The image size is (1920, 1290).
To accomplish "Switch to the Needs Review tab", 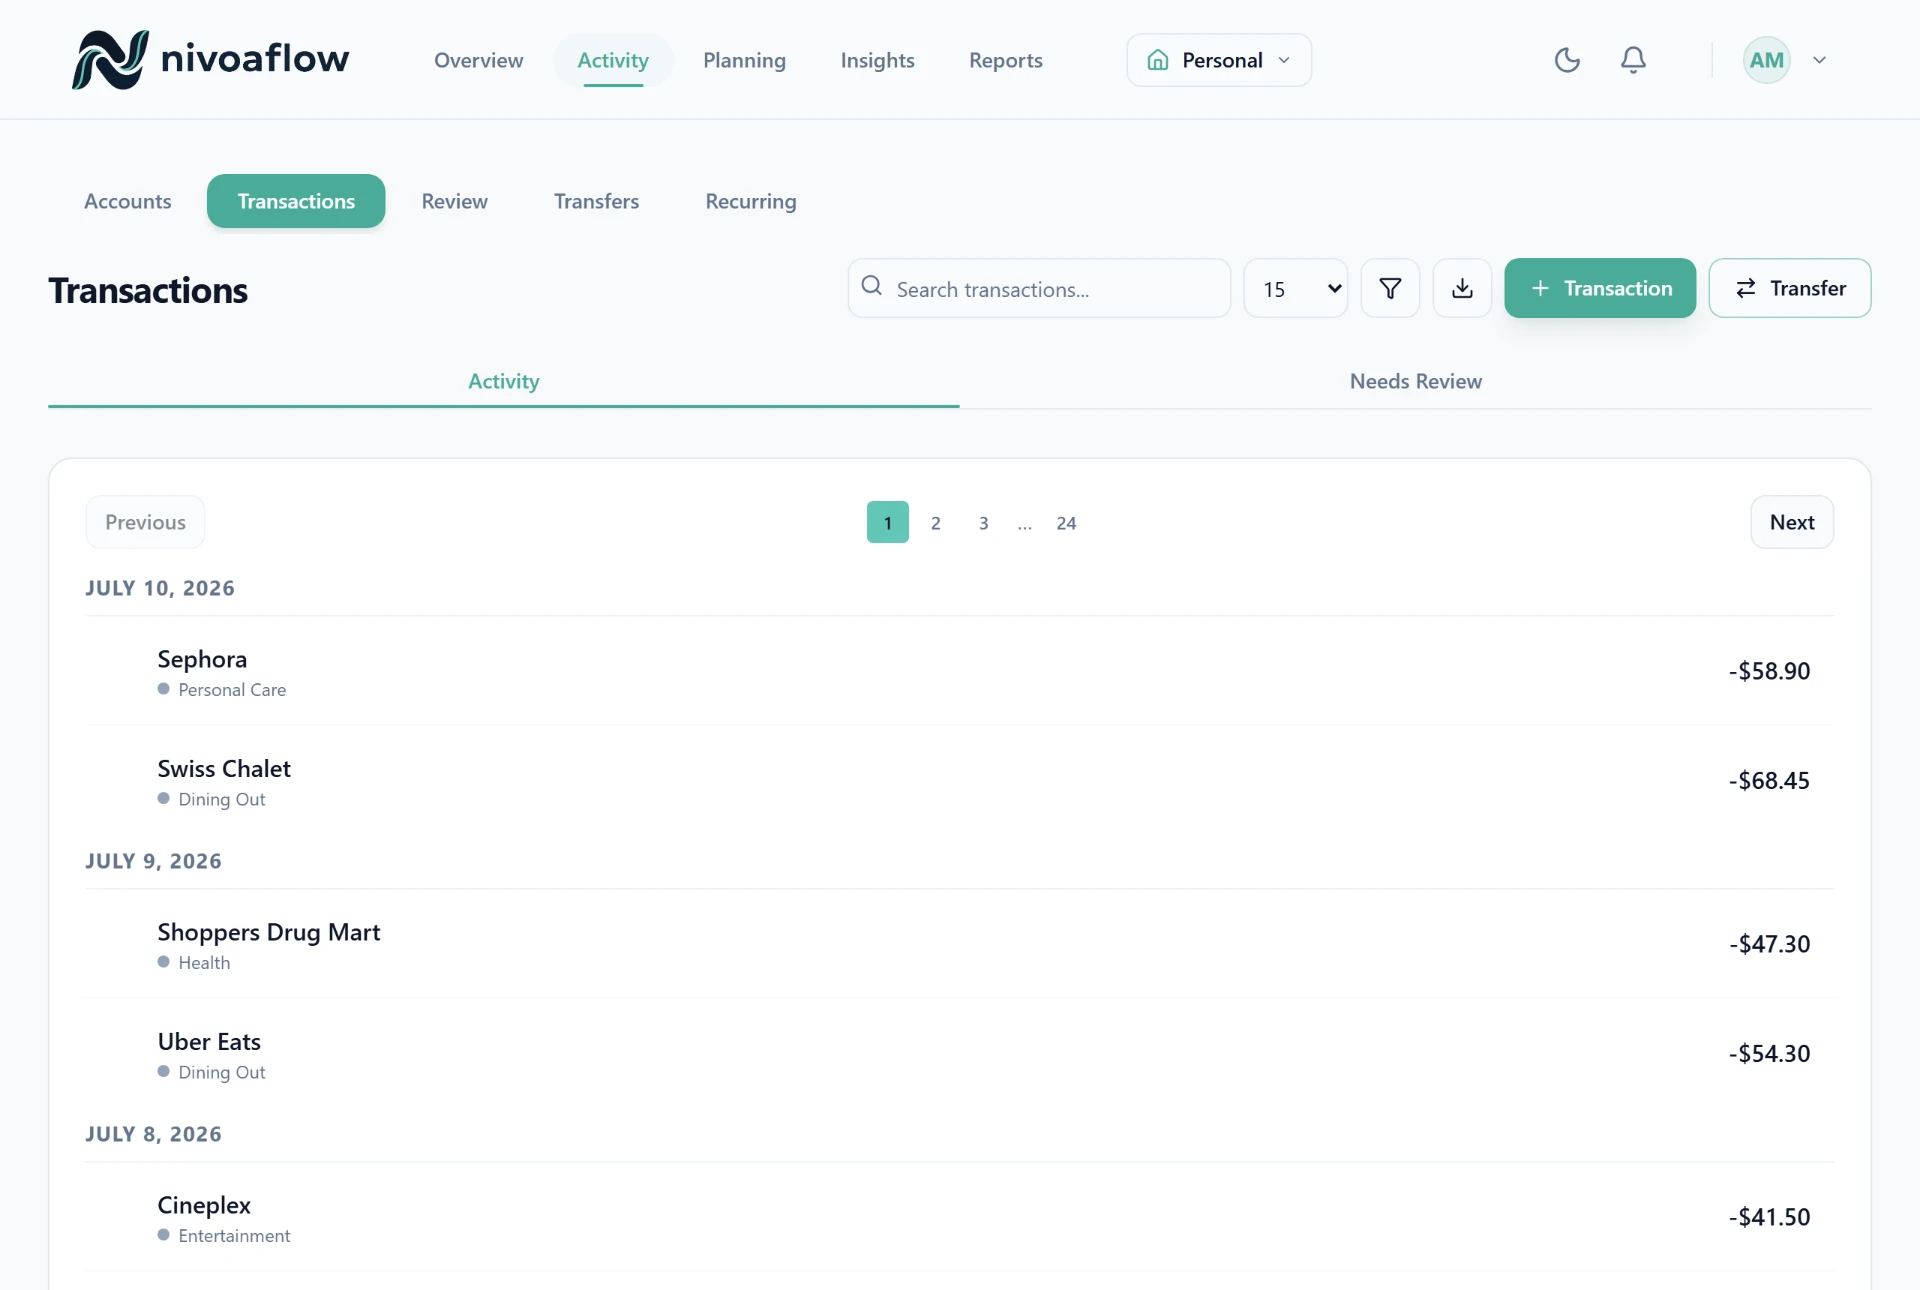I will (x=1416, y=381).
